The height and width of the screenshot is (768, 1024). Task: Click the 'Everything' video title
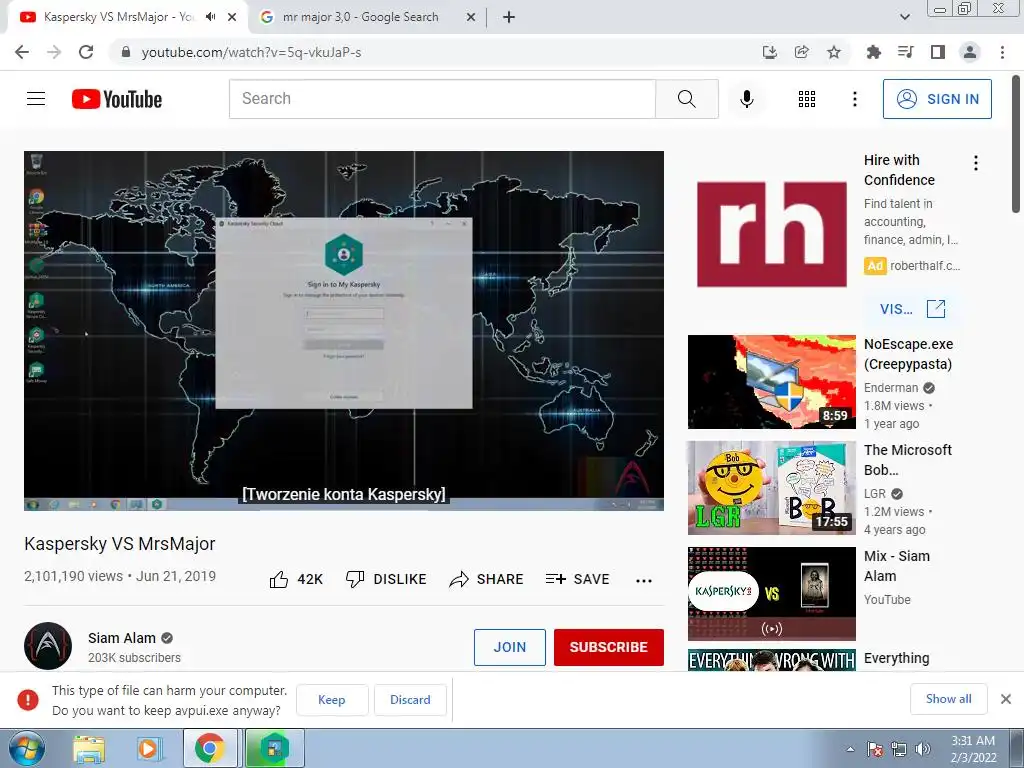[897, 658]
